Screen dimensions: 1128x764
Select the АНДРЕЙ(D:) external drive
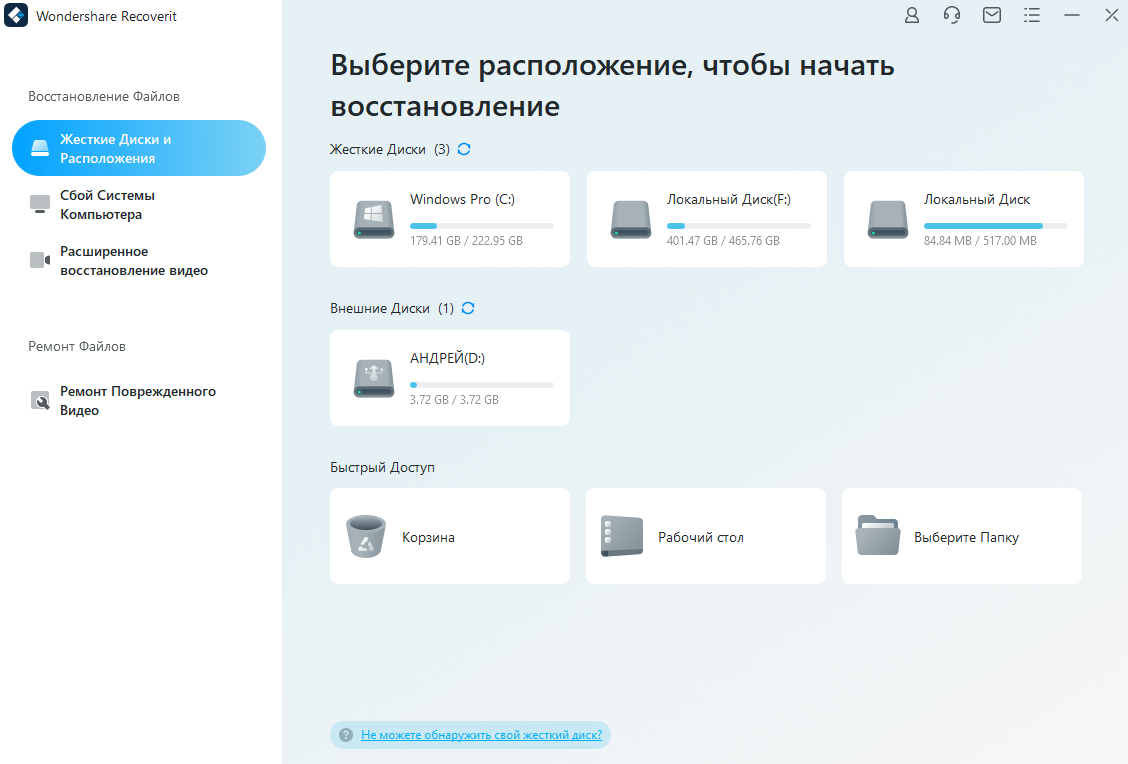click(x=450, y=378)
